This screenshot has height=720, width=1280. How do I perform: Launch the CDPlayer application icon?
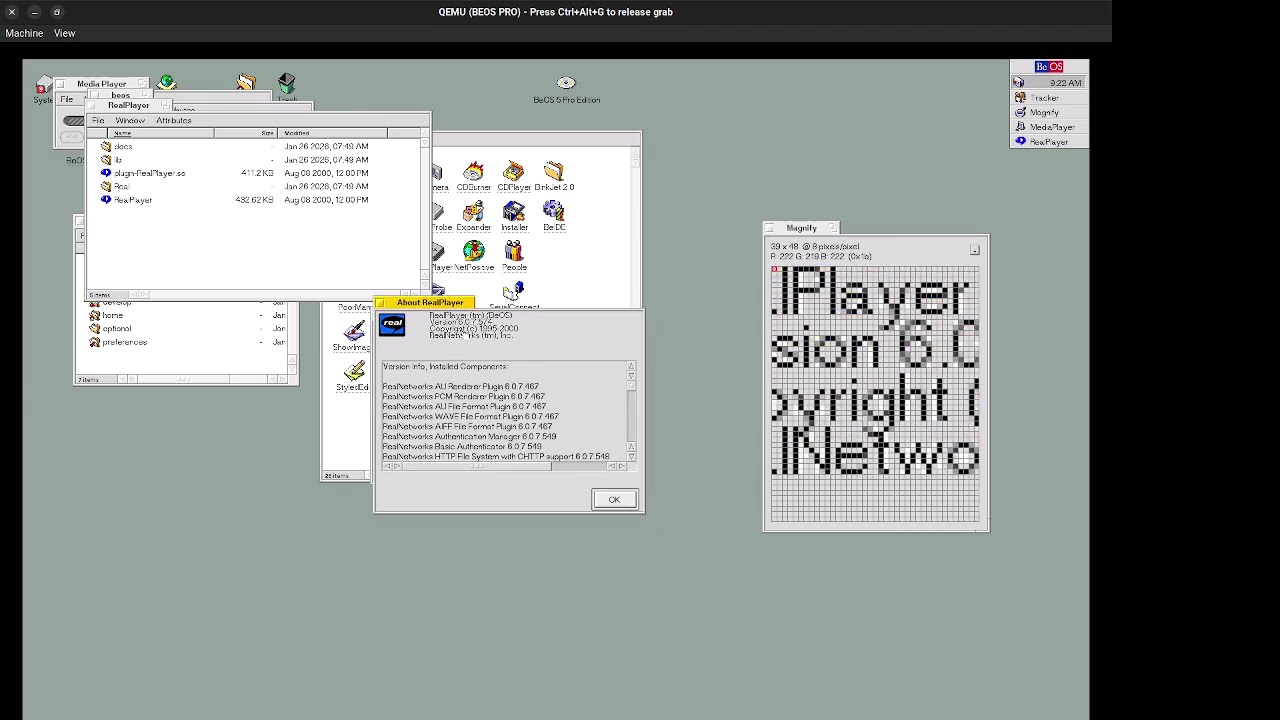point(513,172)
